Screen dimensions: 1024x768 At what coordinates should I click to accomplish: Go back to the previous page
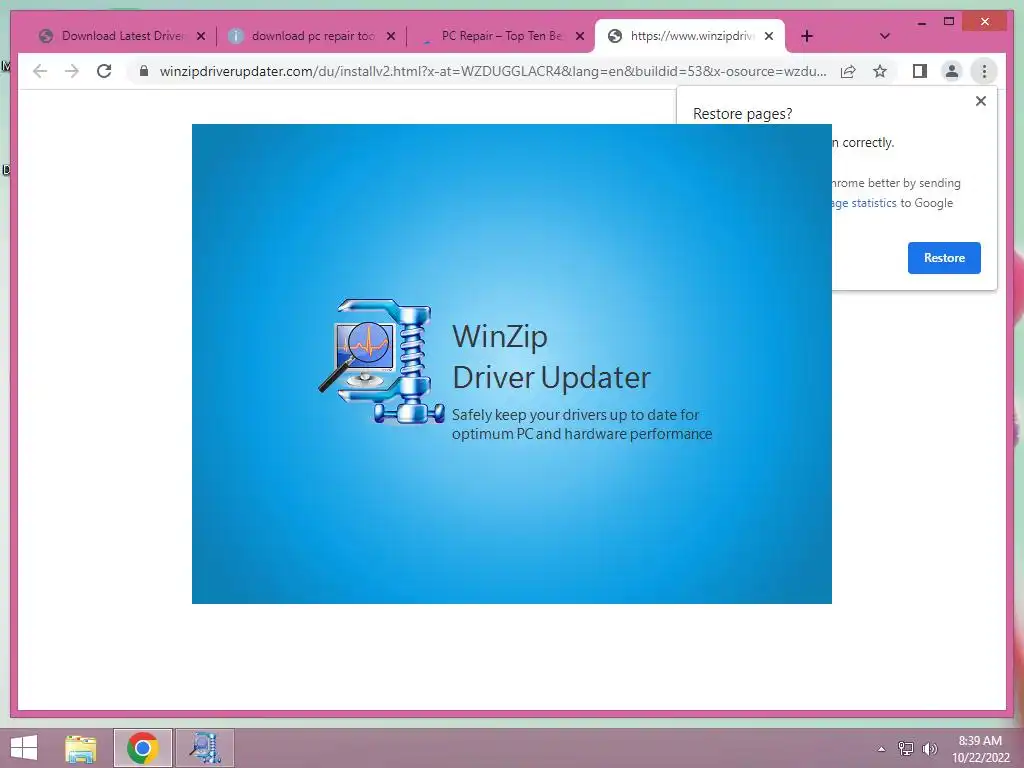[x=40, y=71]
